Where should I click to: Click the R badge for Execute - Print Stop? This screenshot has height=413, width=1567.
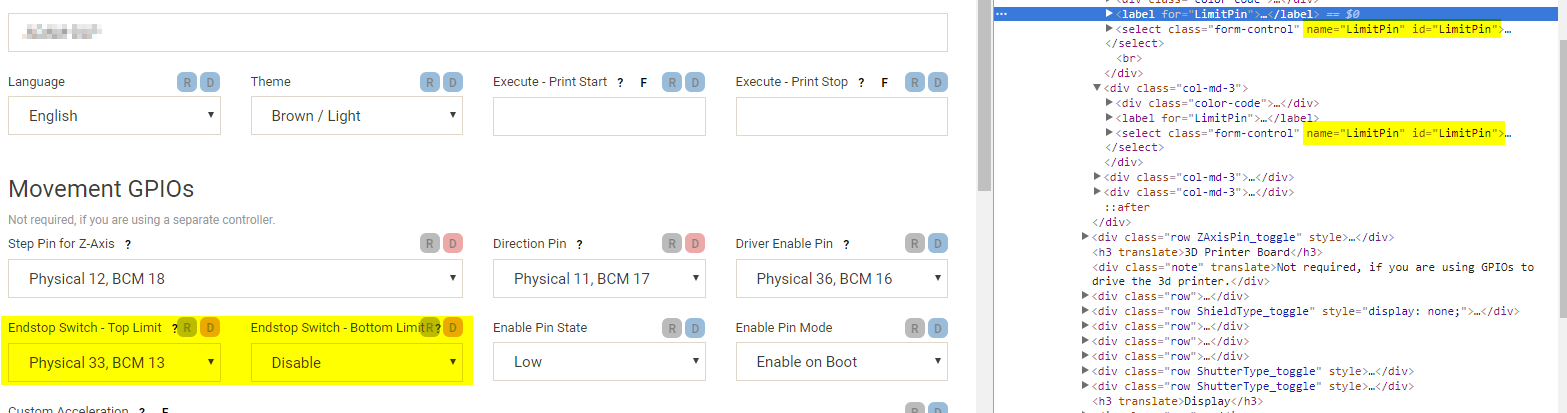(915, 82)
